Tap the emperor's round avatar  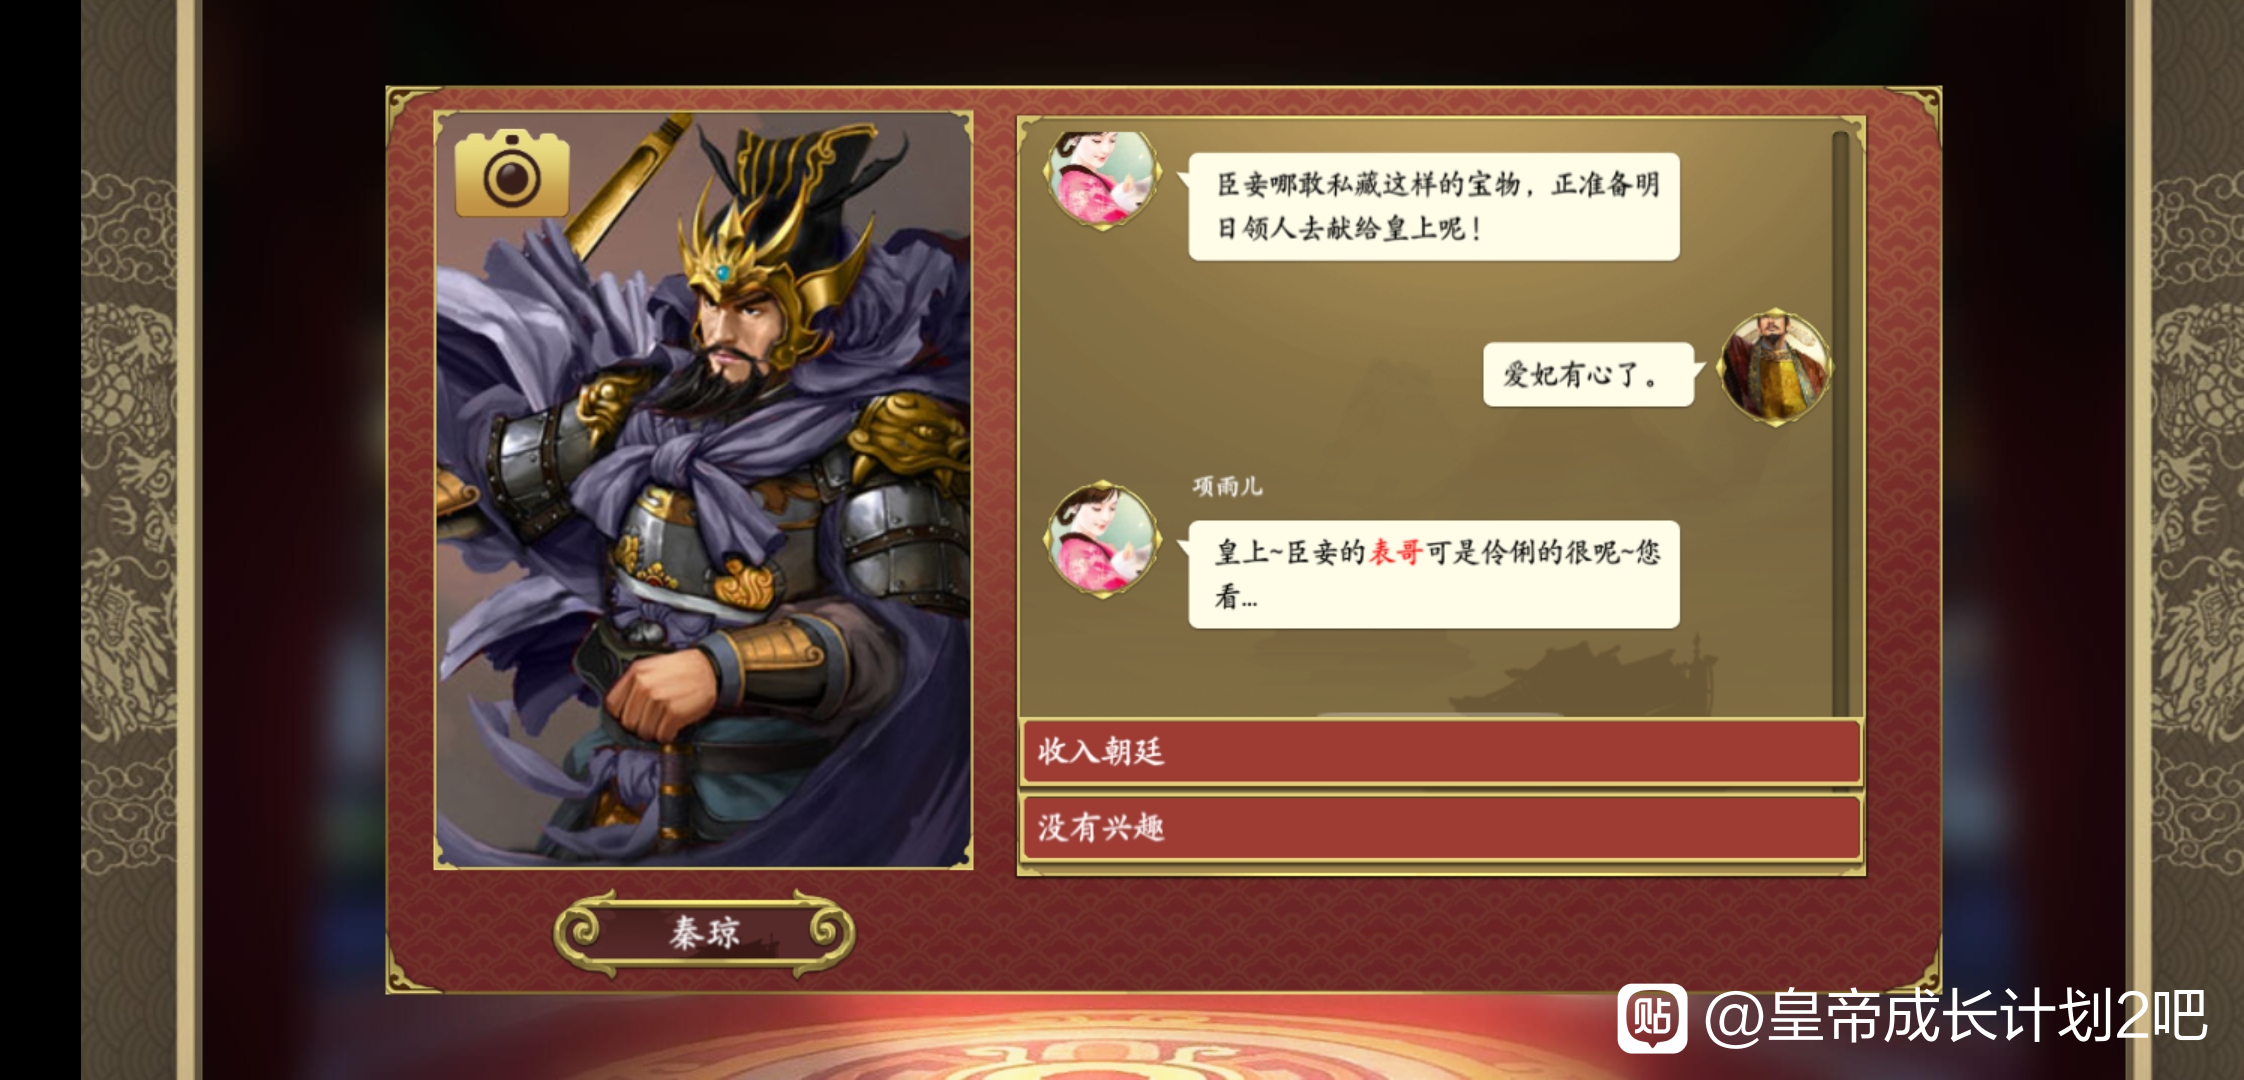(1774, 367)
